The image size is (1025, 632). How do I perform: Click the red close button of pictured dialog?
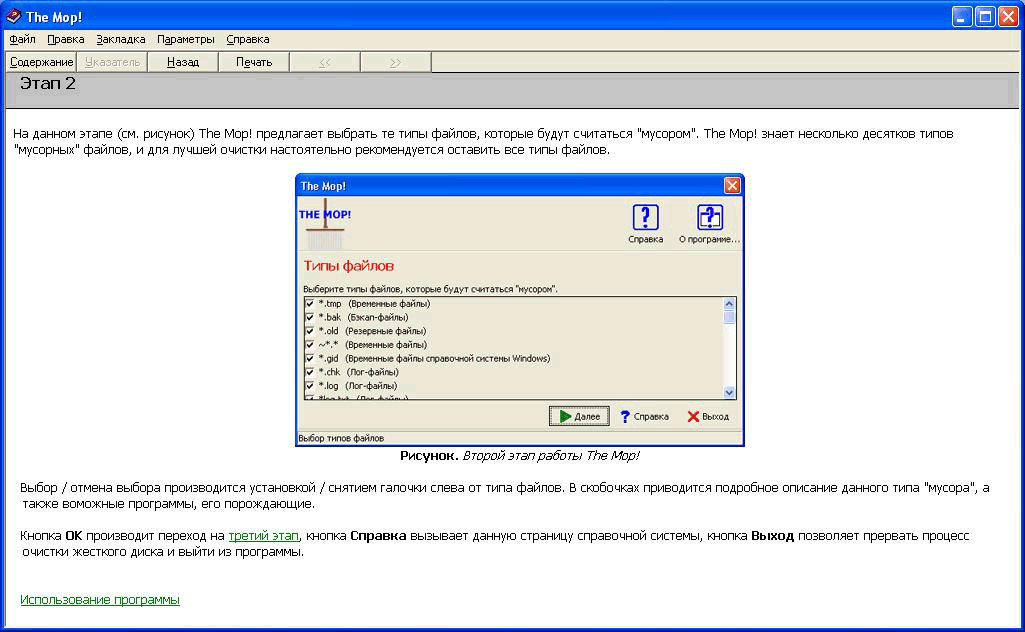pyautogui.click(x=732, y=186)
